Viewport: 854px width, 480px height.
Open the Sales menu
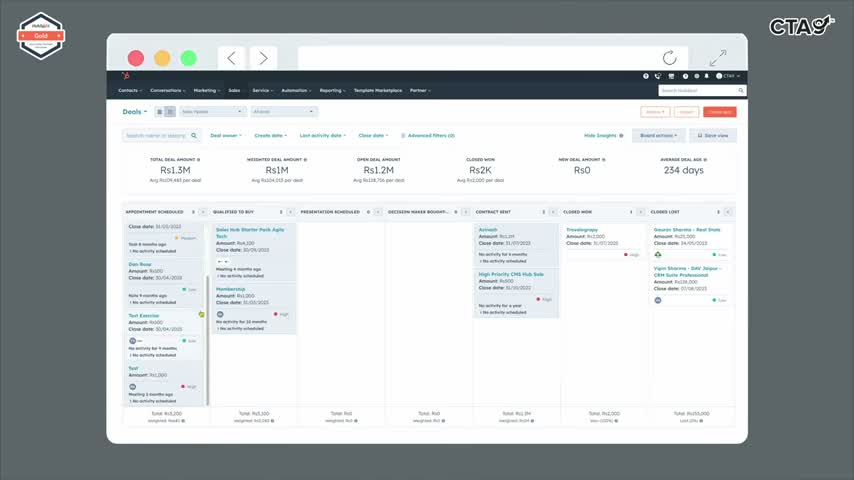(x=234, y=90)
